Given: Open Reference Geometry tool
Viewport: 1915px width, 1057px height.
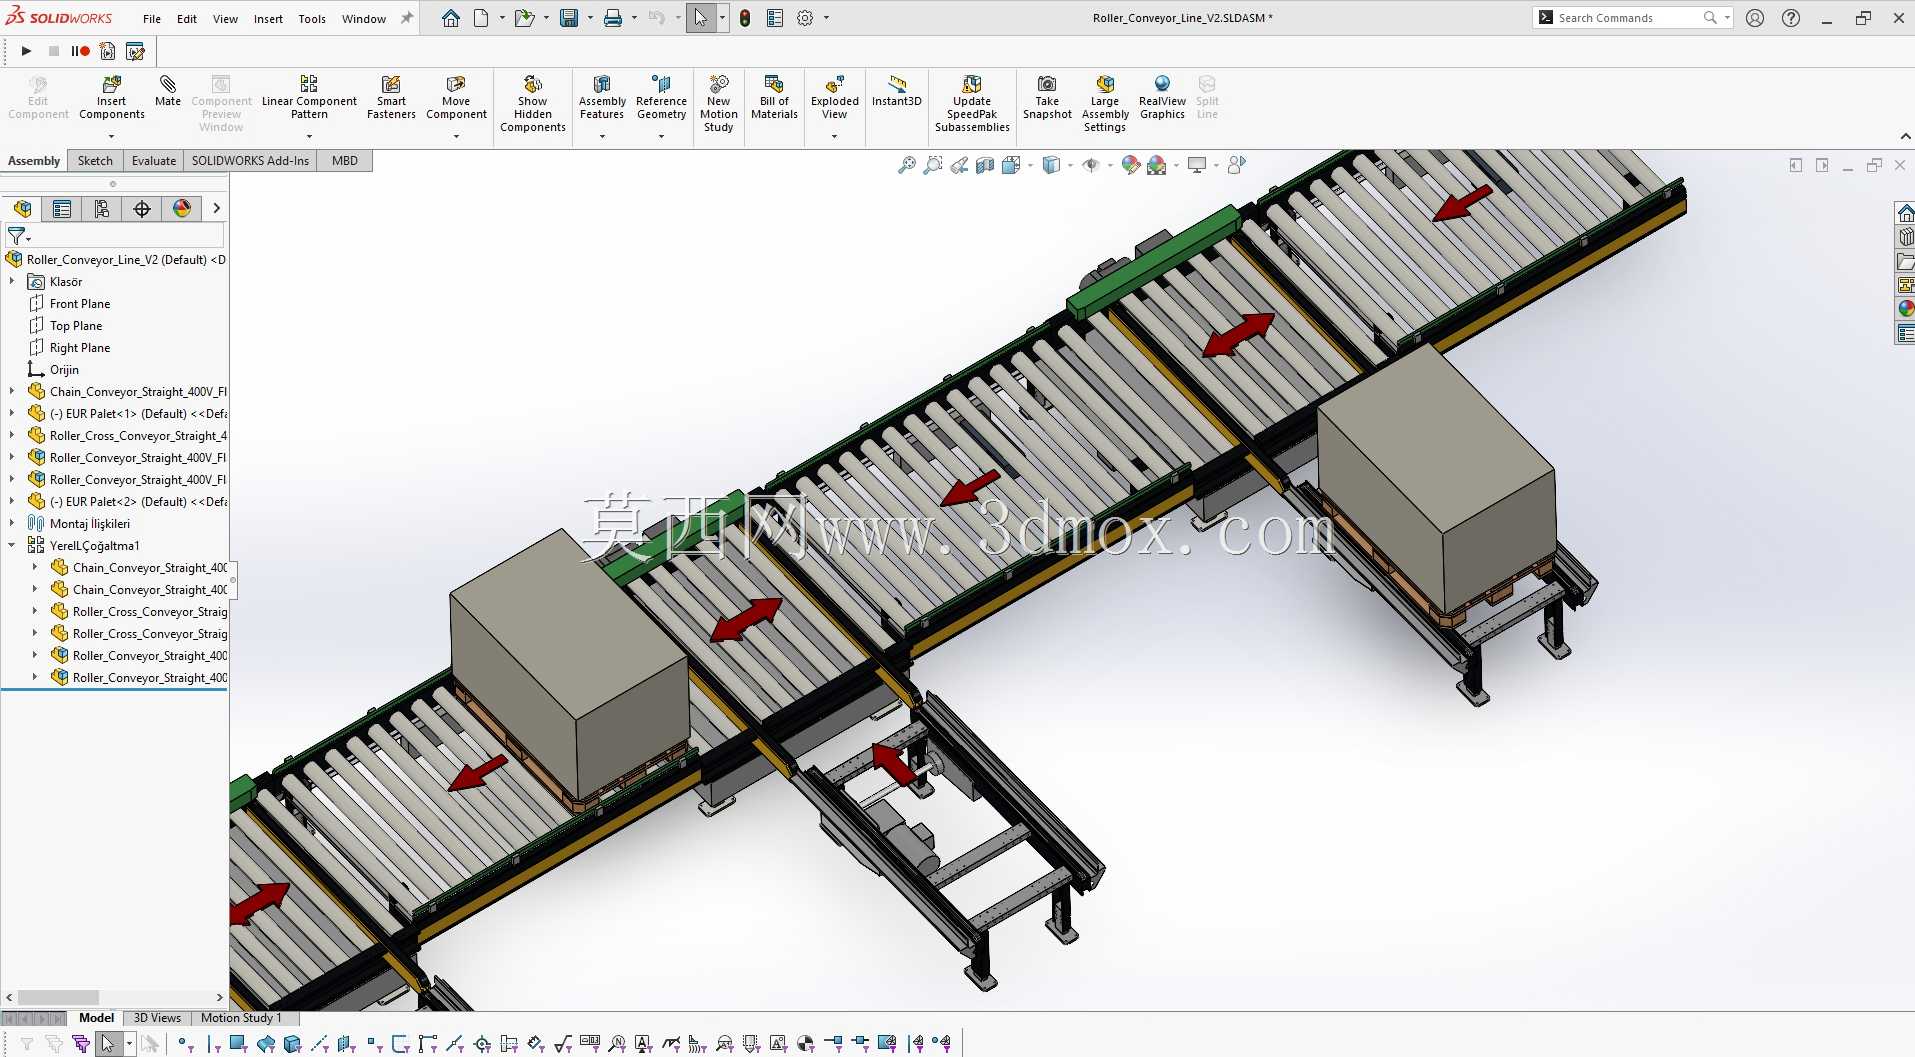Looking at the screenshot, I should pyautogui.click(x=661, y=98).
